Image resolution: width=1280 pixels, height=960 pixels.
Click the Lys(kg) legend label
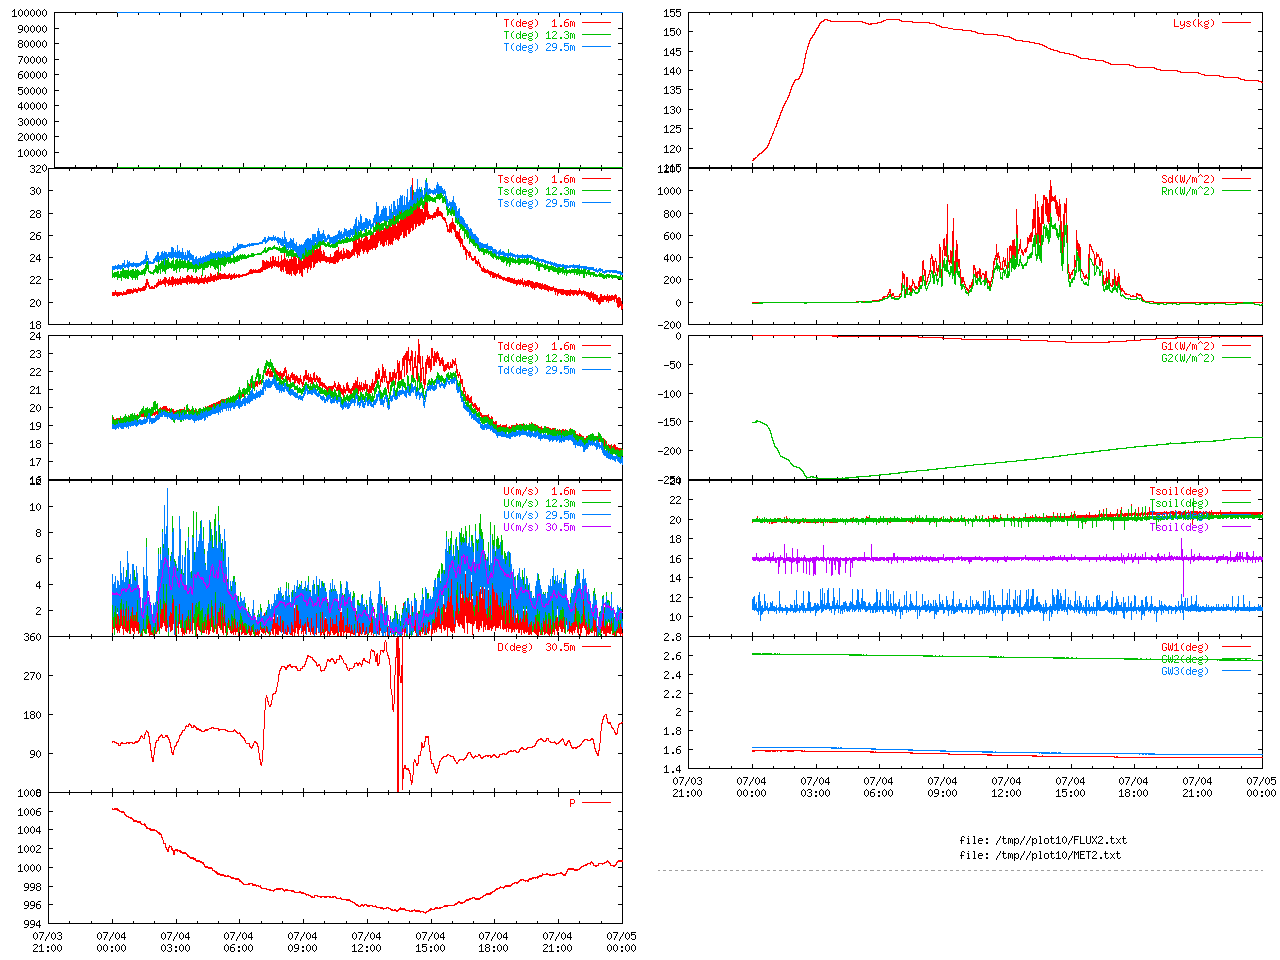click(x=1193, y=23)
